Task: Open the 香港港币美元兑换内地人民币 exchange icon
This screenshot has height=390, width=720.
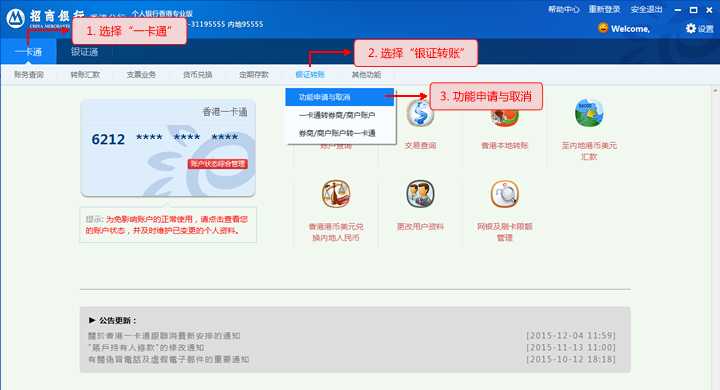Action: click(x=336, y=194)
